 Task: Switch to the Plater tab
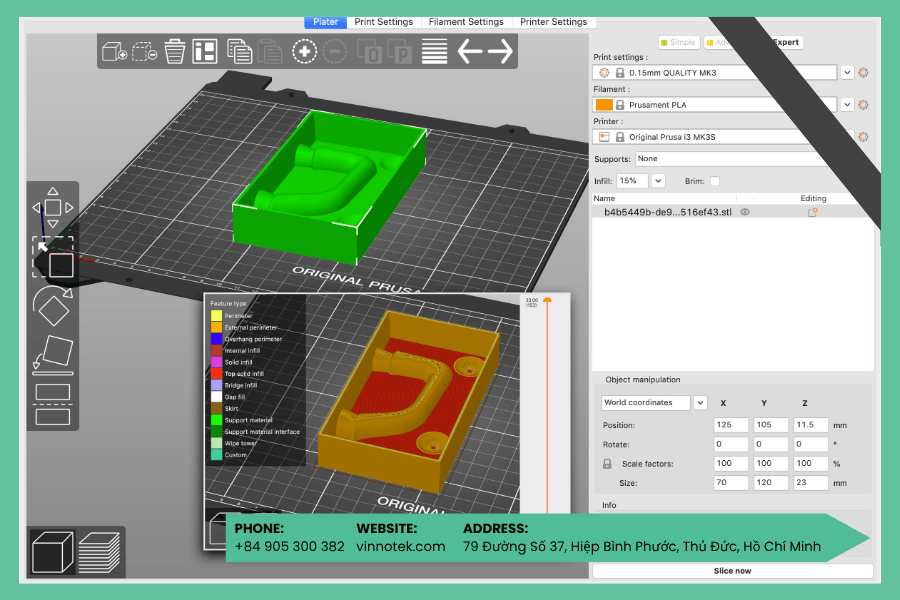325,22
